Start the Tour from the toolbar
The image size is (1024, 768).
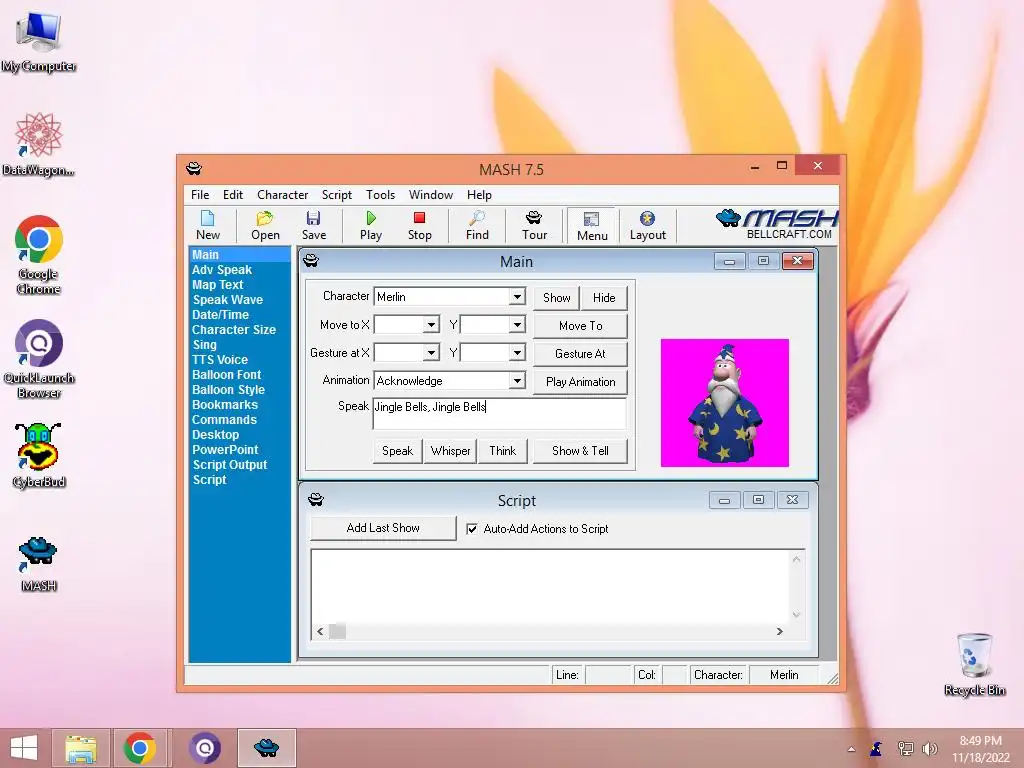point(534,225)
